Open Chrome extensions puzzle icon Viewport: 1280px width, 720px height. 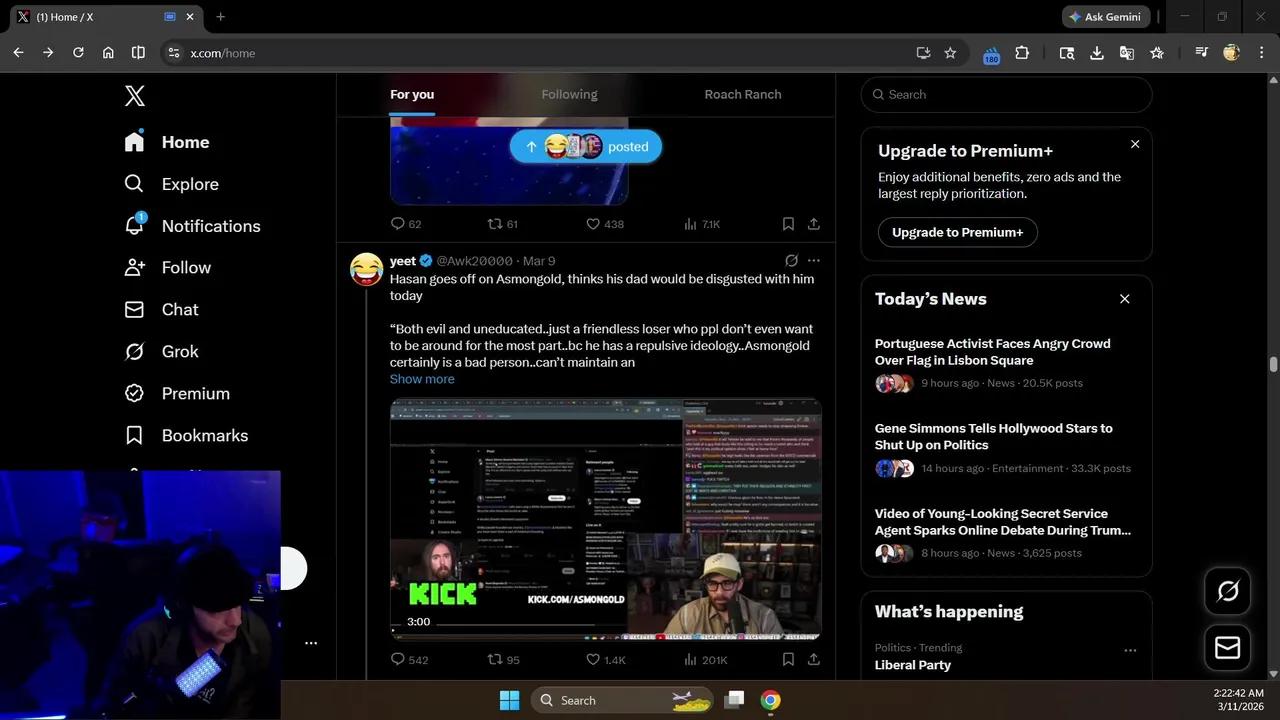[x=1022, y=53]
